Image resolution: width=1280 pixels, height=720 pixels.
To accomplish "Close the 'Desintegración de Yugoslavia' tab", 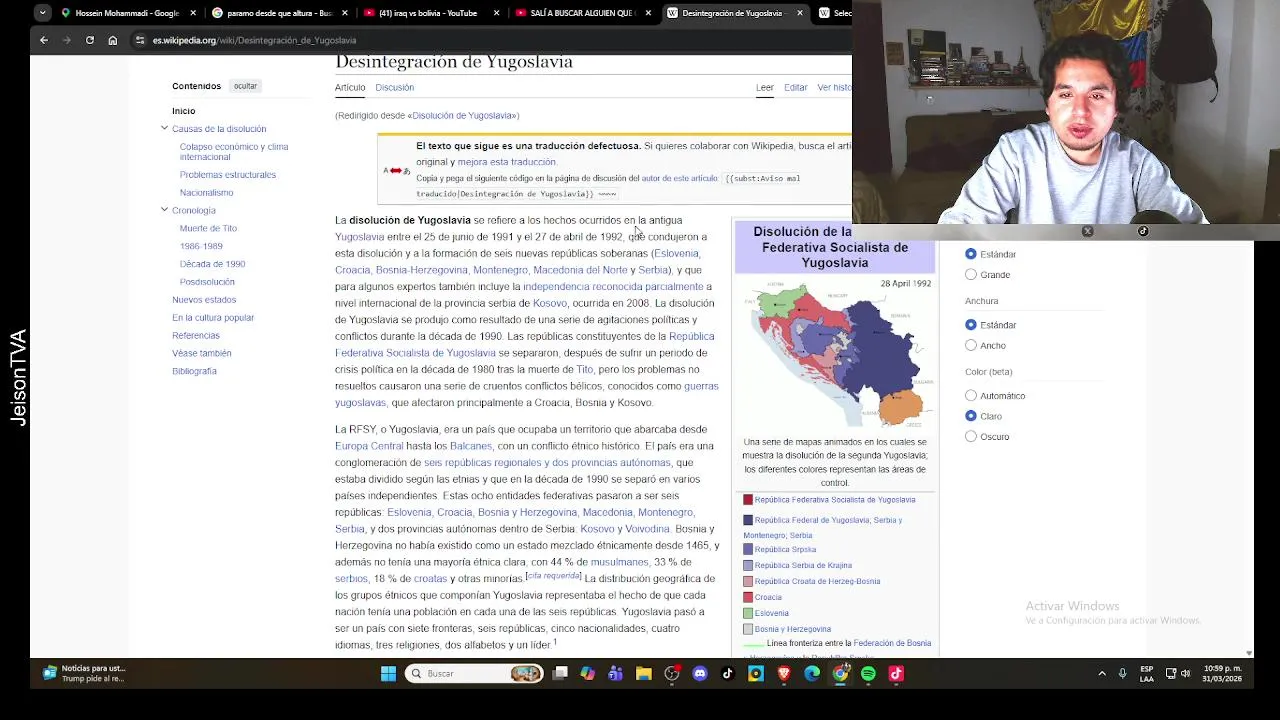I will pyautogui.click(x=800, y=13).
